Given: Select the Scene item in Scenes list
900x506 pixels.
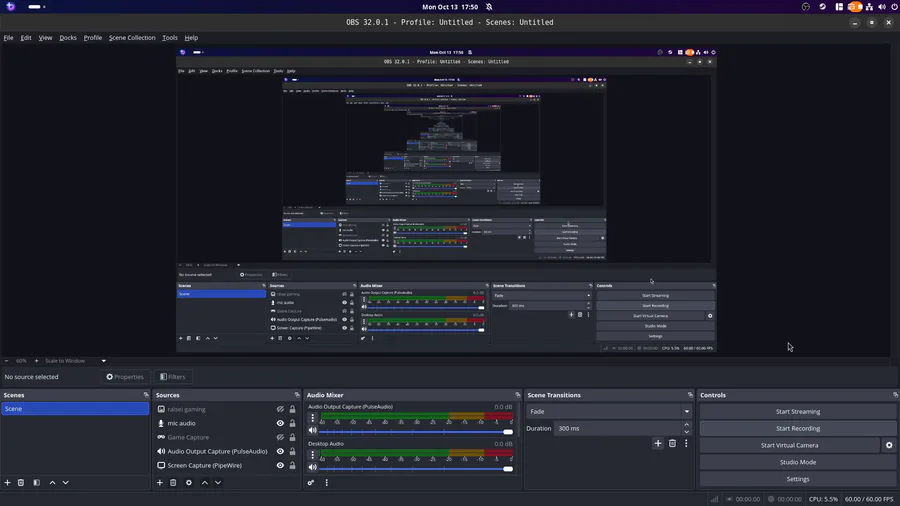Looking at the screenshot, I should coord(75,409).
